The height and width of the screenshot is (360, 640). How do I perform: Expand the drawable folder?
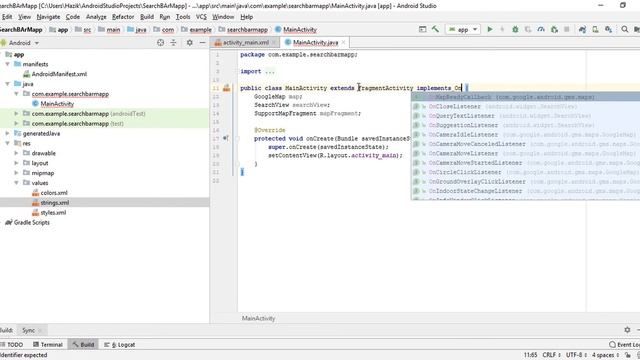click(16, 153)
